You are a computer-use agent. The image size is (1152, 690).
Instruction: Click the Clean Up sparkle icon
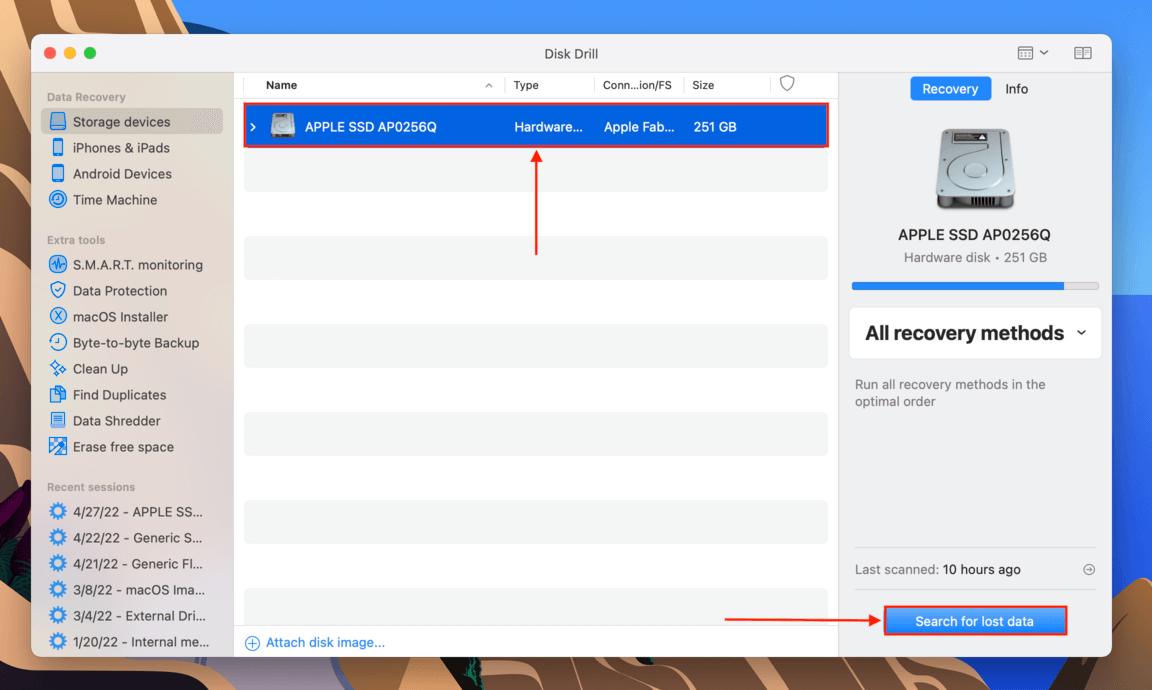click(x=57, y=368)
